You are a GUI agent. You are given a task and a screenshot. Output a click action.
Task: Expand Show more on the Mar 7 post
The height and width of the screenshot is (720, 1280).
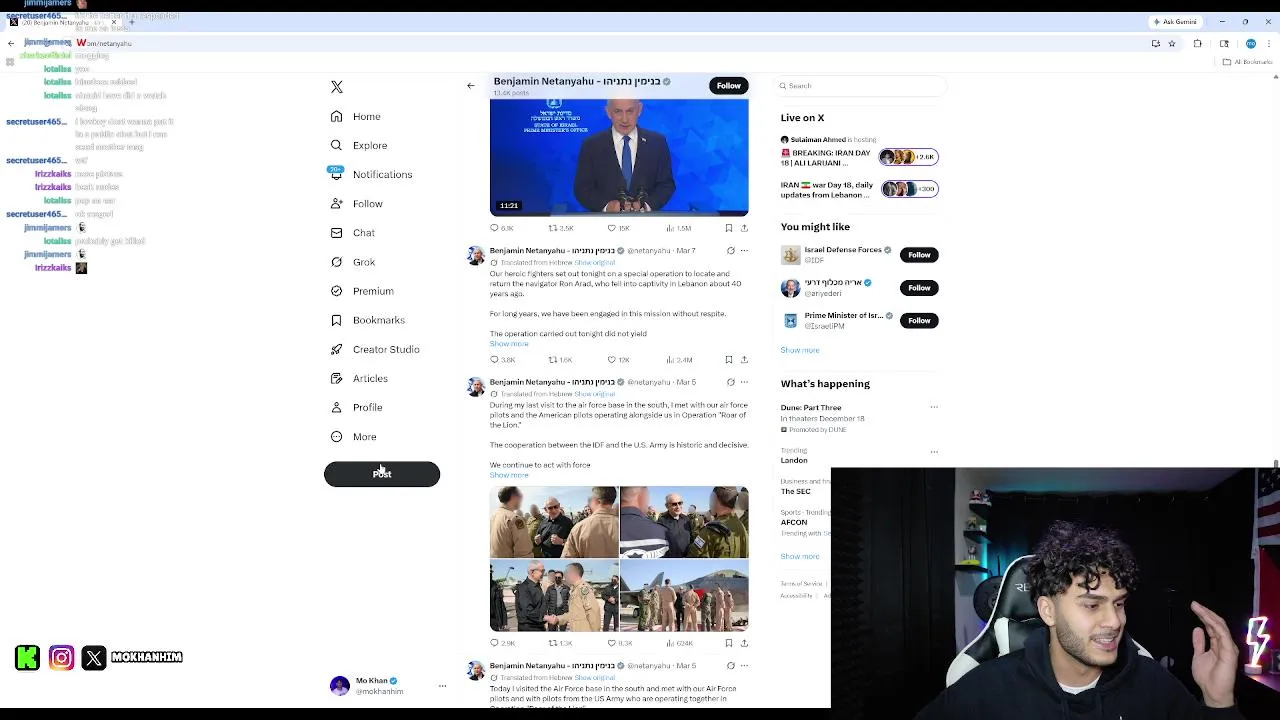[x=509, y=344]
